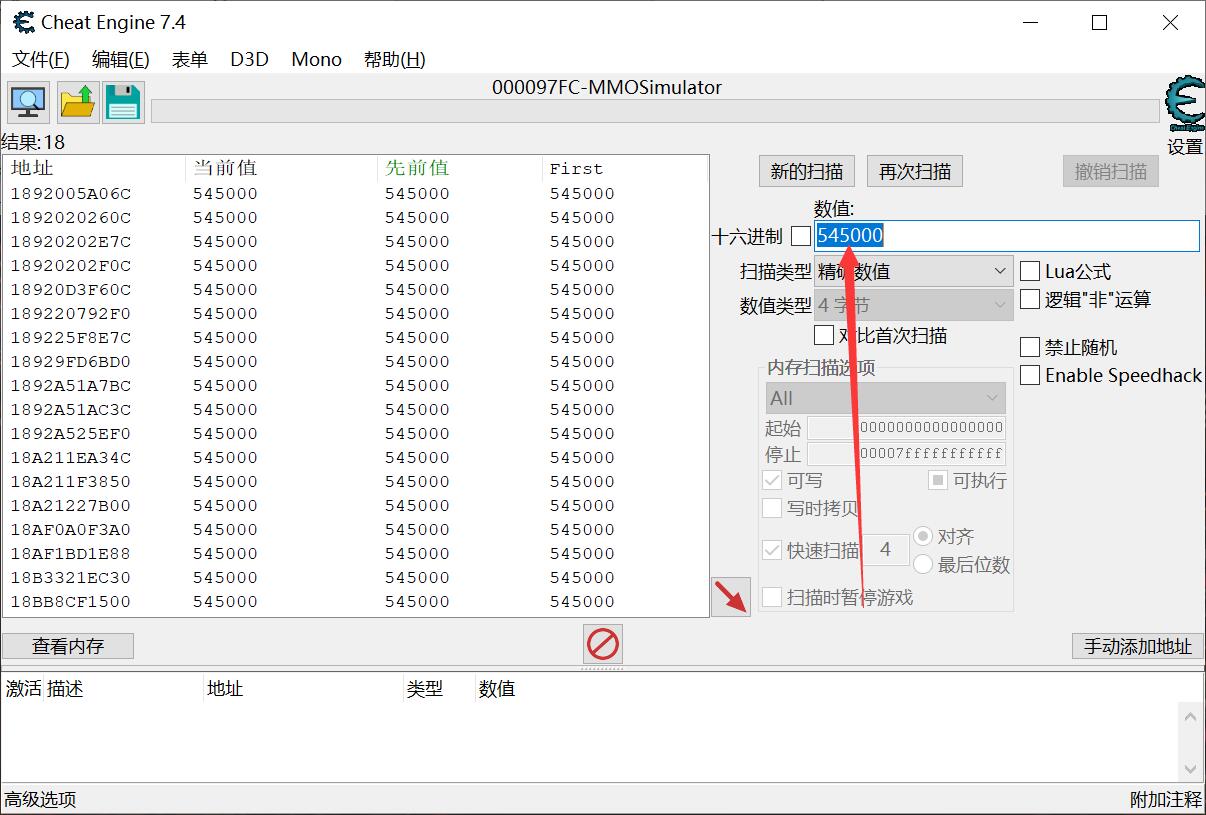Click the scan progress bar
The image size is (1206, 815).
(656, 110)
